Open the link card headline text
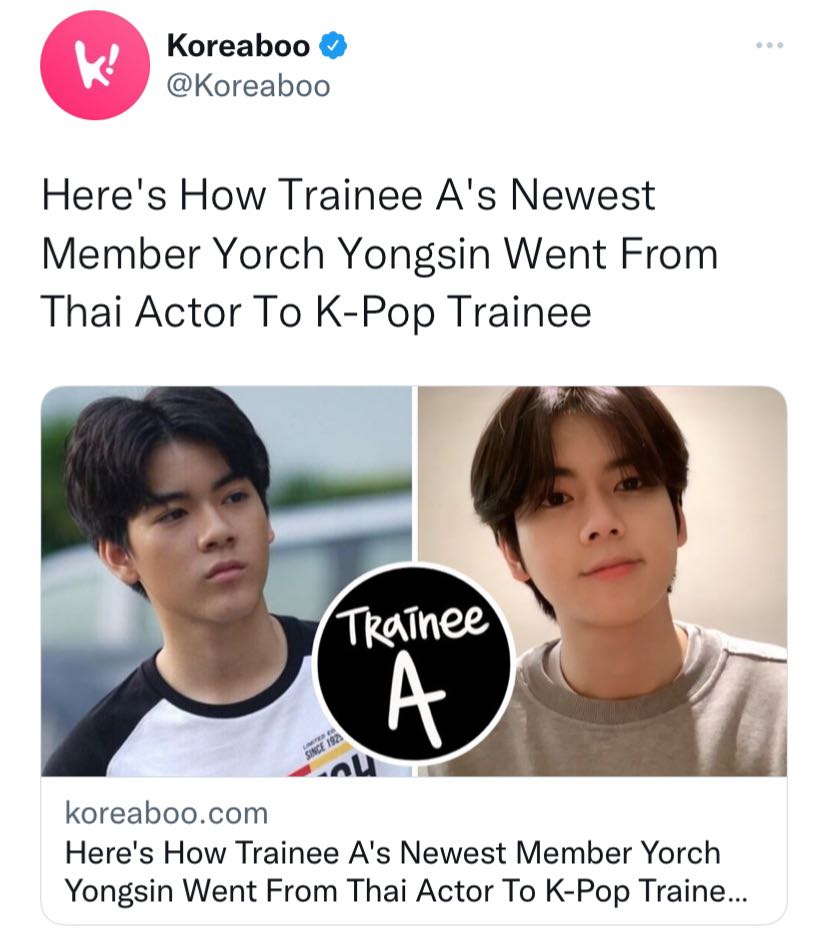Screen dimensions: 828x949 pos(406,872)
